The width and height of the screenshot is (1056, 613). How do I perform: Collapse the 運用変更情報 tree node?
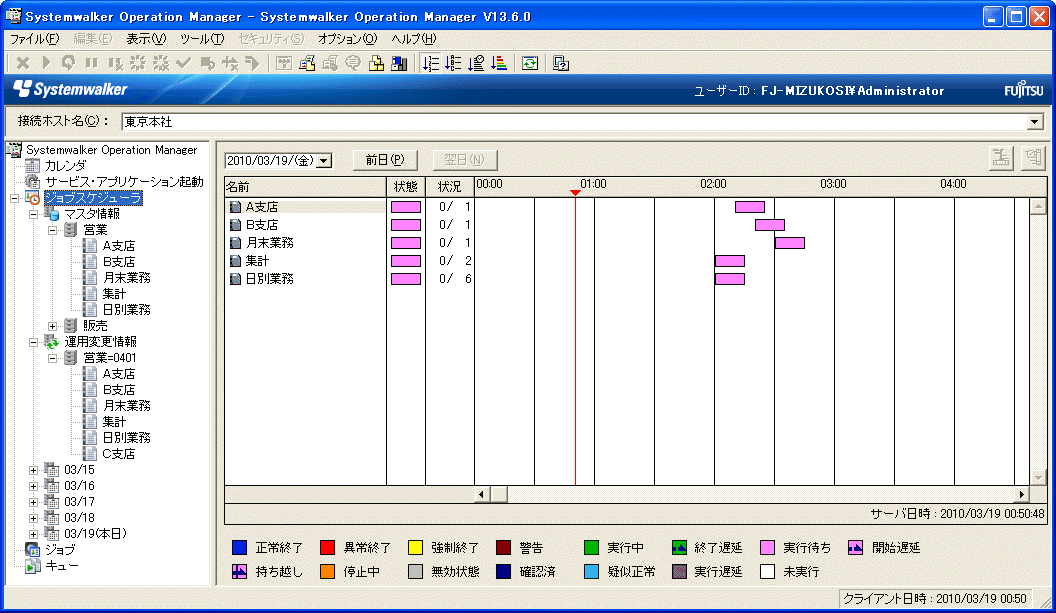click(x=34, y=342)
